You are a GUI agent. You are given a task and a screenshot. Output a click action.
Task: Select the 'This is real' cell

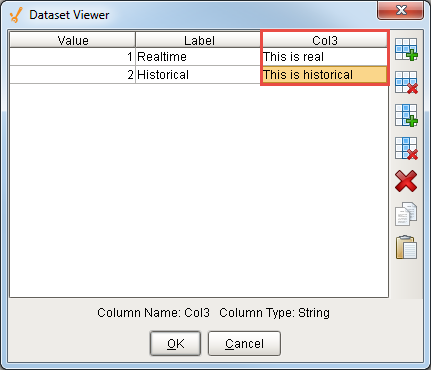tap(325, 57)
